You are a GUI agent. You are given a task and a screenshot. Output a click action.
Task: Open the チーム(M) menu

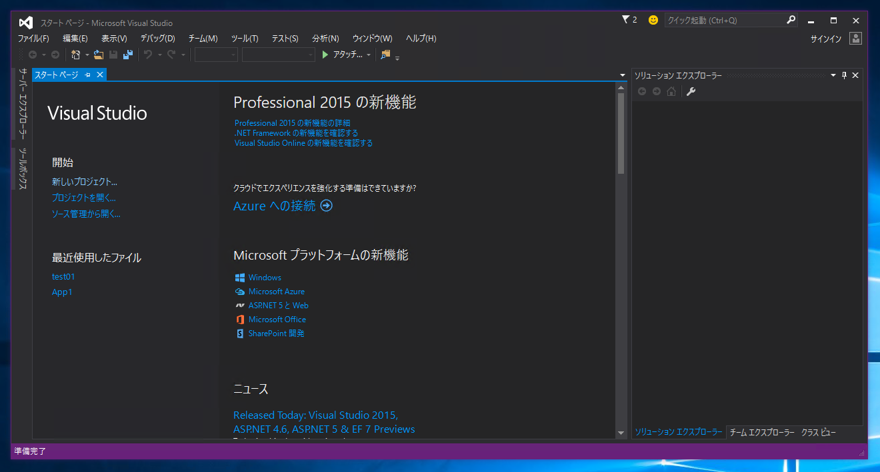point(203,39)
